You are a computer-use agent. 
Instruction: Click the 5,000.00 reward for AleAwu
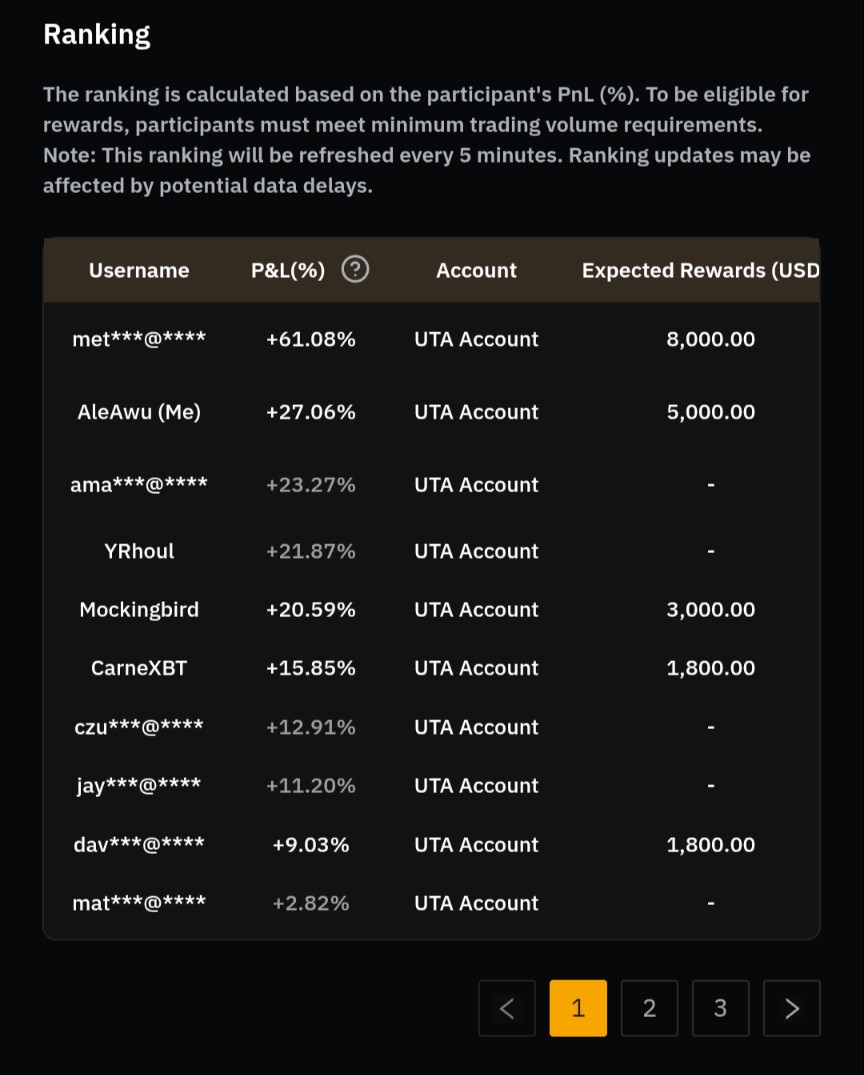coord(711,412)
